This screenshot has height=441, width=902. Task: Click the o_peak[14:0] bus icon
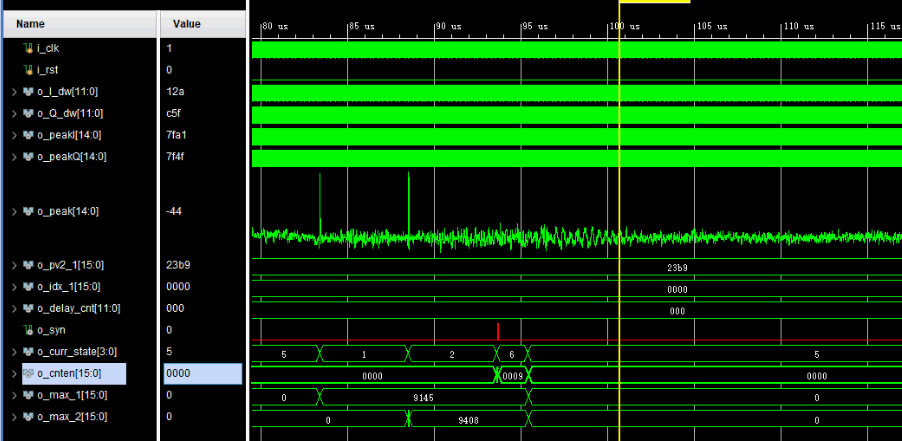(28, 211)
